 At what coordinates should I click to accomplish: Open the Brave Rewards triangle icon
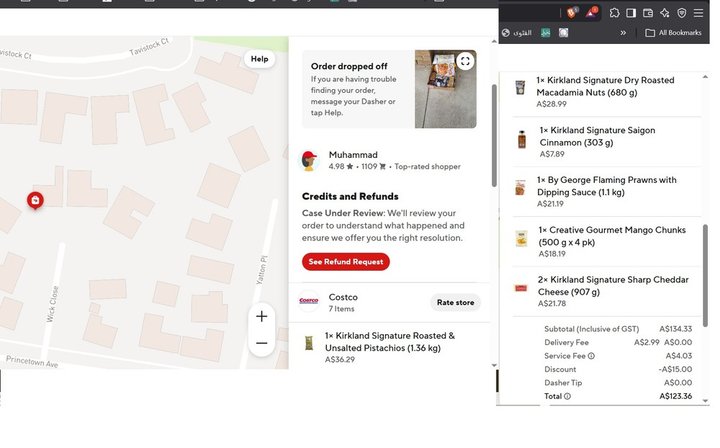pyautogui.click(x=591, y=13)
